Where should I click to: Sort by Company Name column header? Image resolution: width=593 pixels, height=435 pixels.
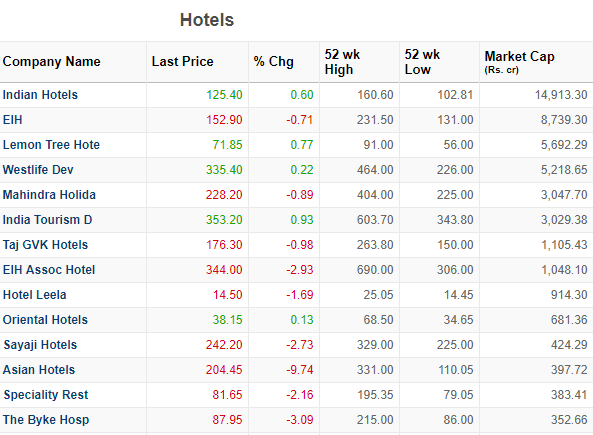tap(51, 61)
